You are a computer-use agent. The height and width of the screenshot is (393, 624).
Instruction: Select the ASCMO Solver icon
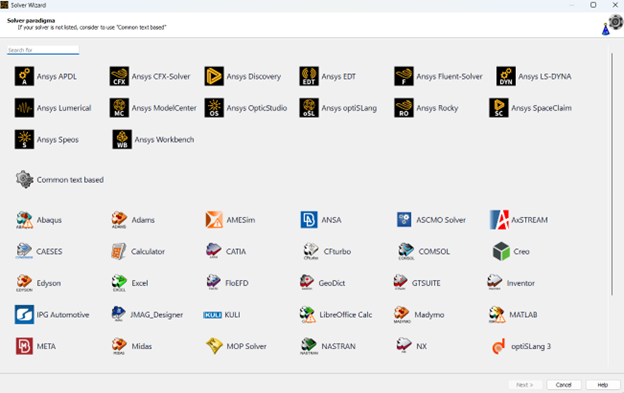[x=404, y=220]
